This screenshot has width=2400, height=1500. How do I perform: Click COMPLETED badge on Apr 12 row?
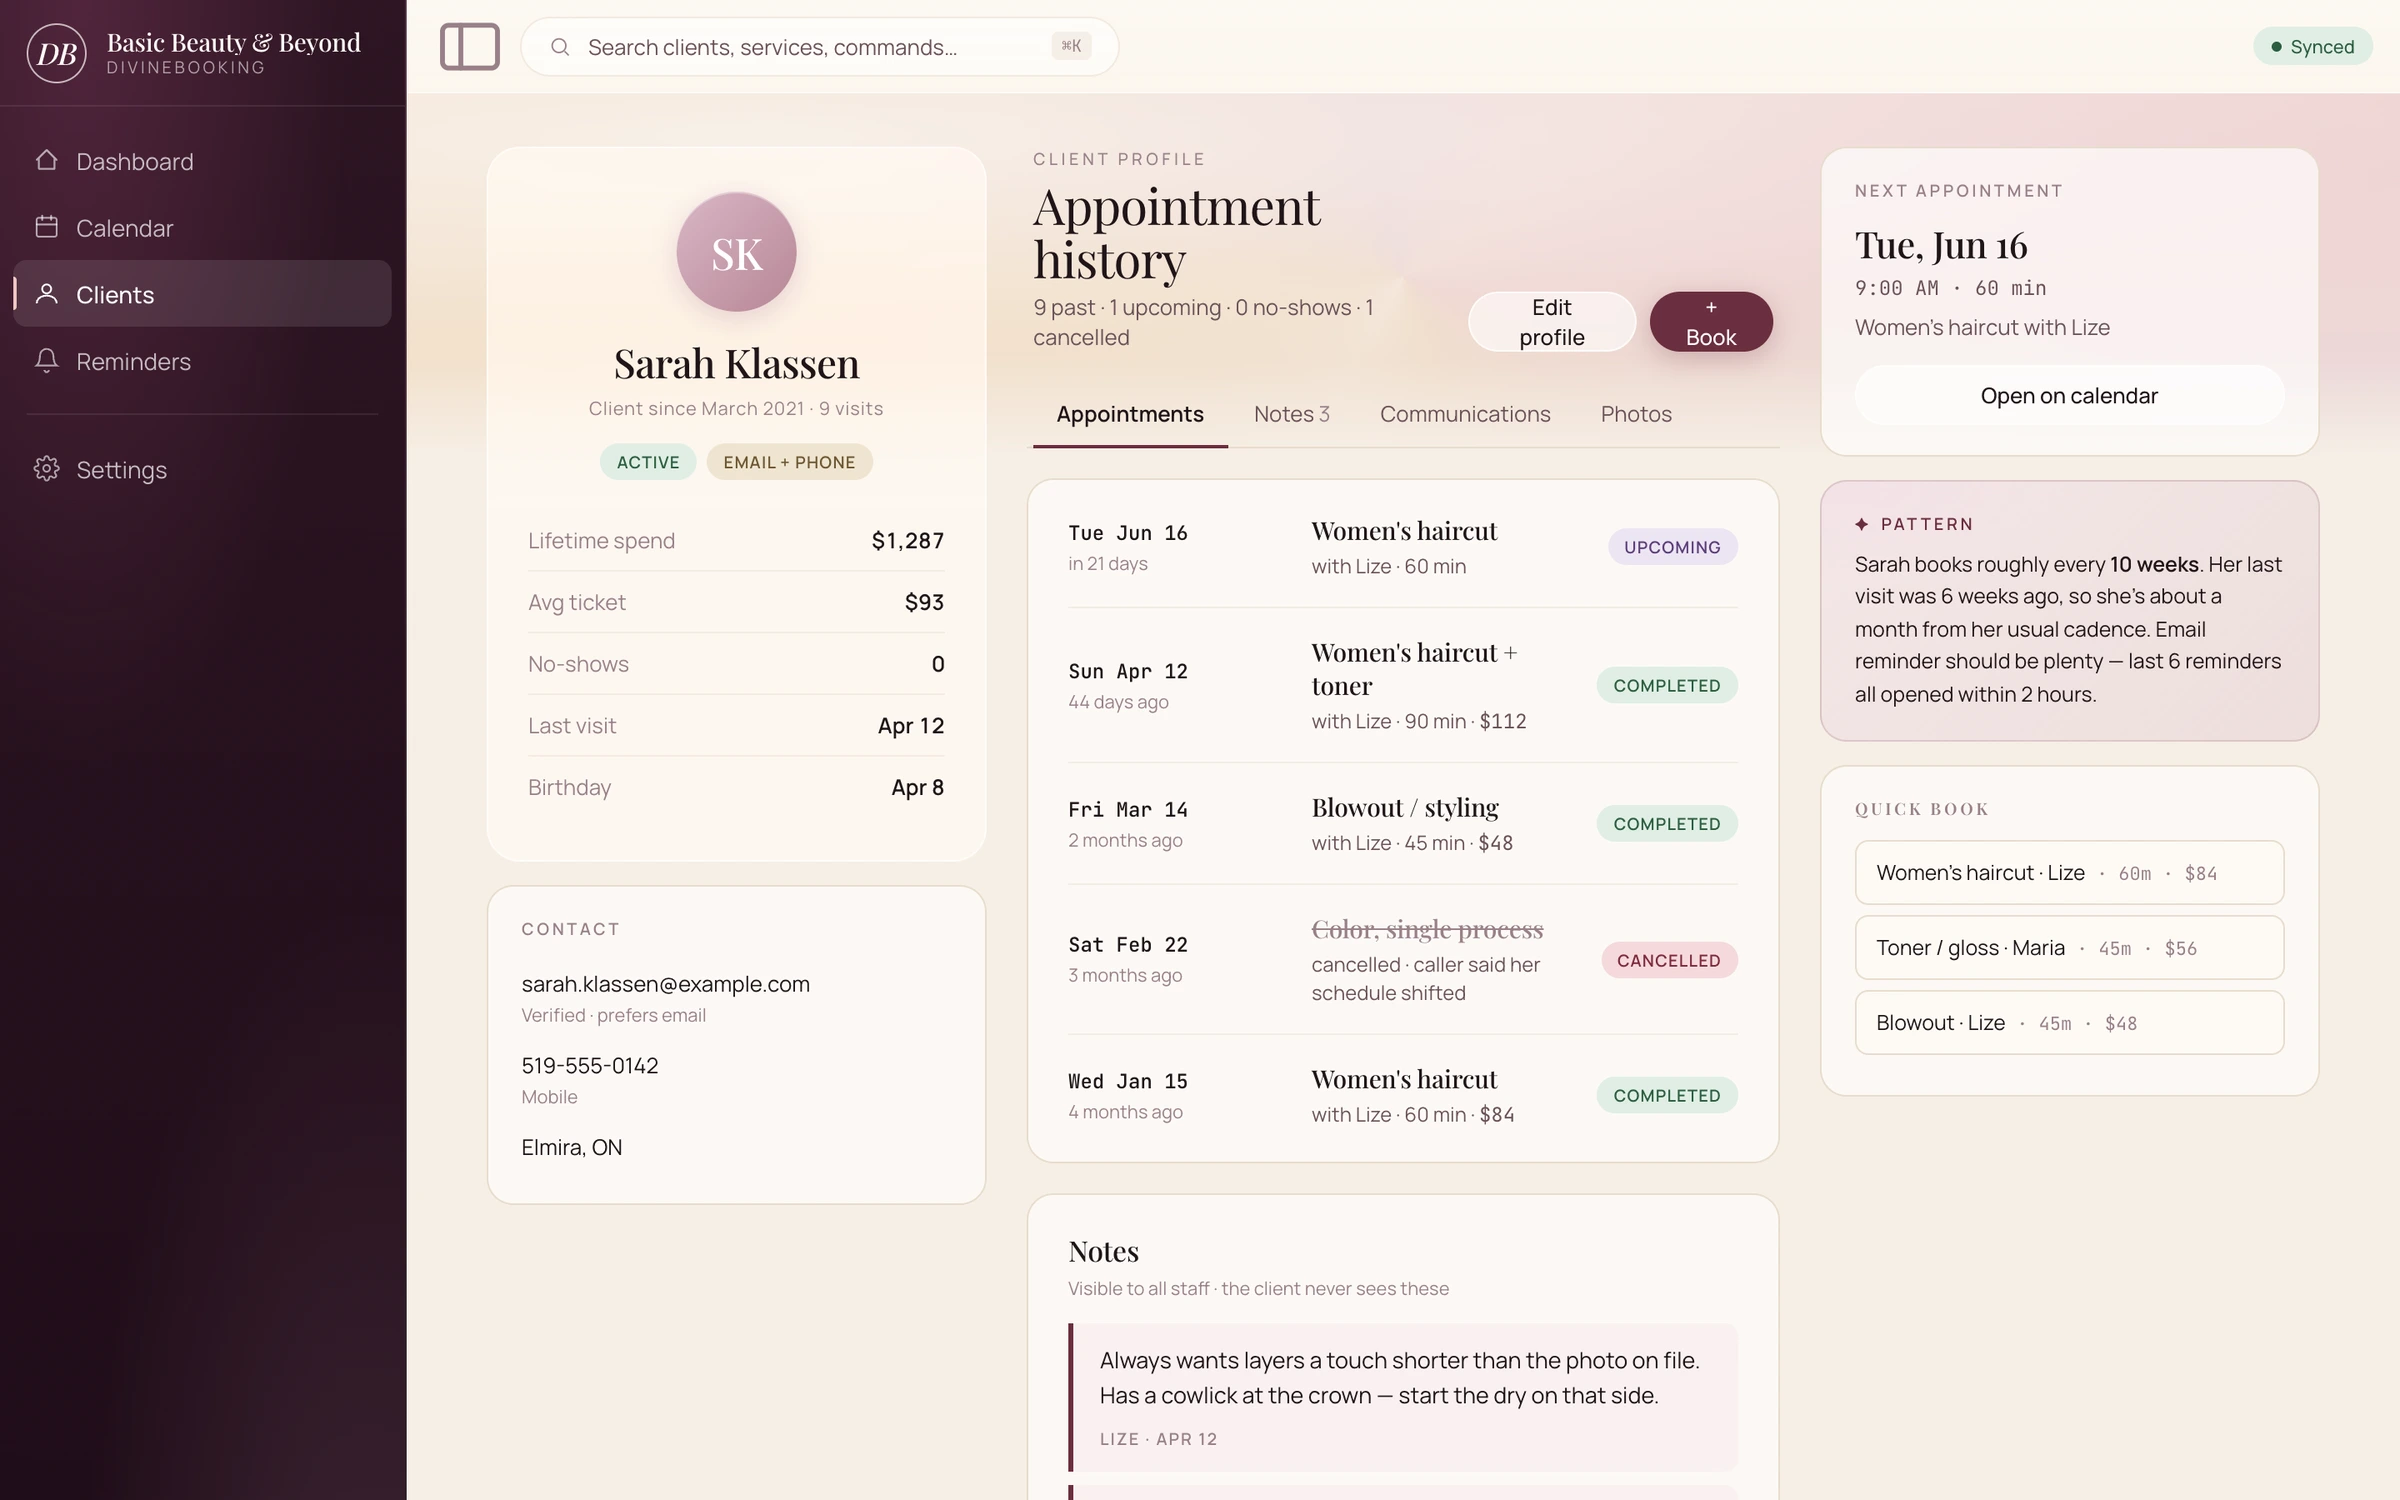pyautogui.click(x=1667, y=685)
